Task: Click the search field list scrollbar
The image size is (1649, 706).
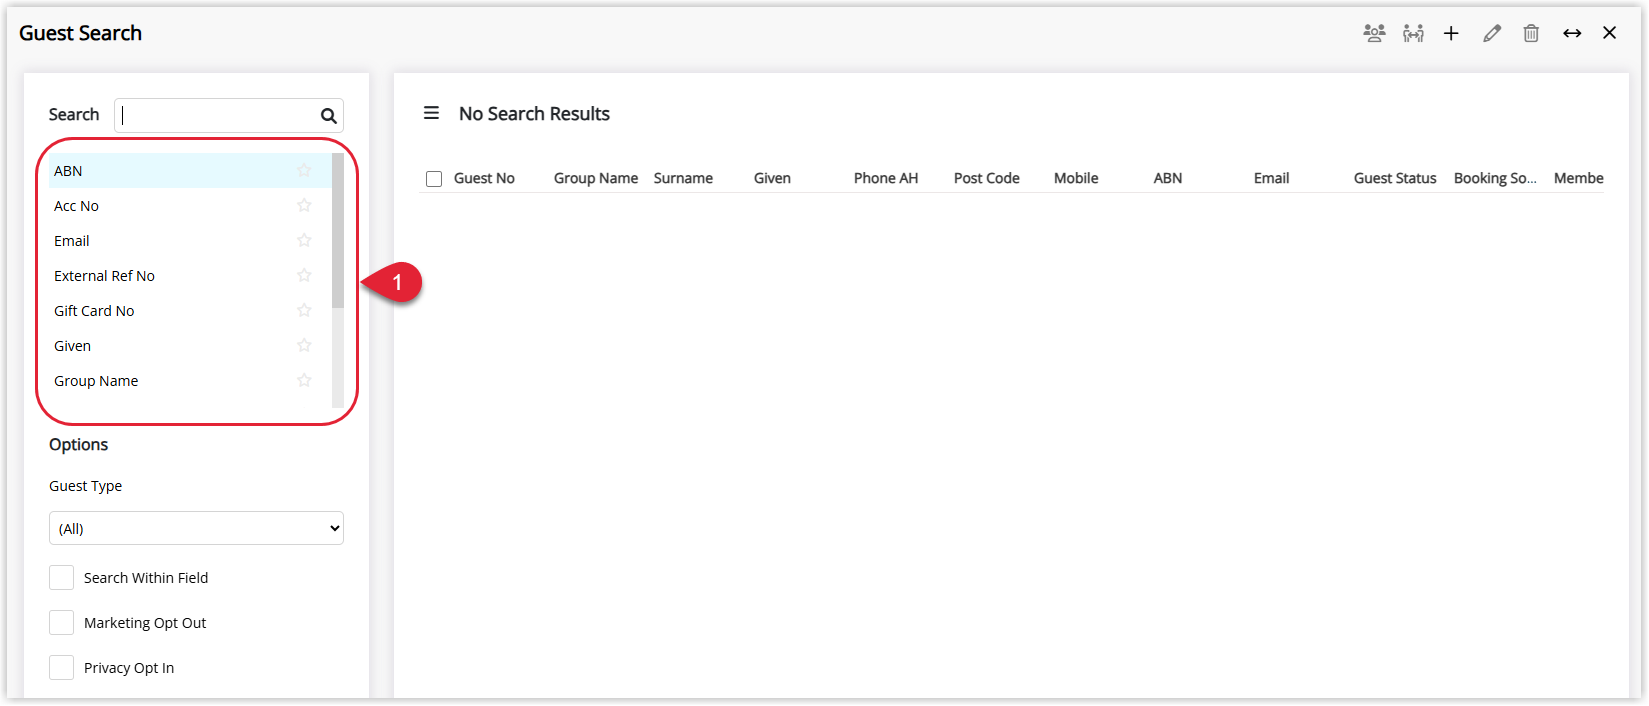Action: point(338,231)
